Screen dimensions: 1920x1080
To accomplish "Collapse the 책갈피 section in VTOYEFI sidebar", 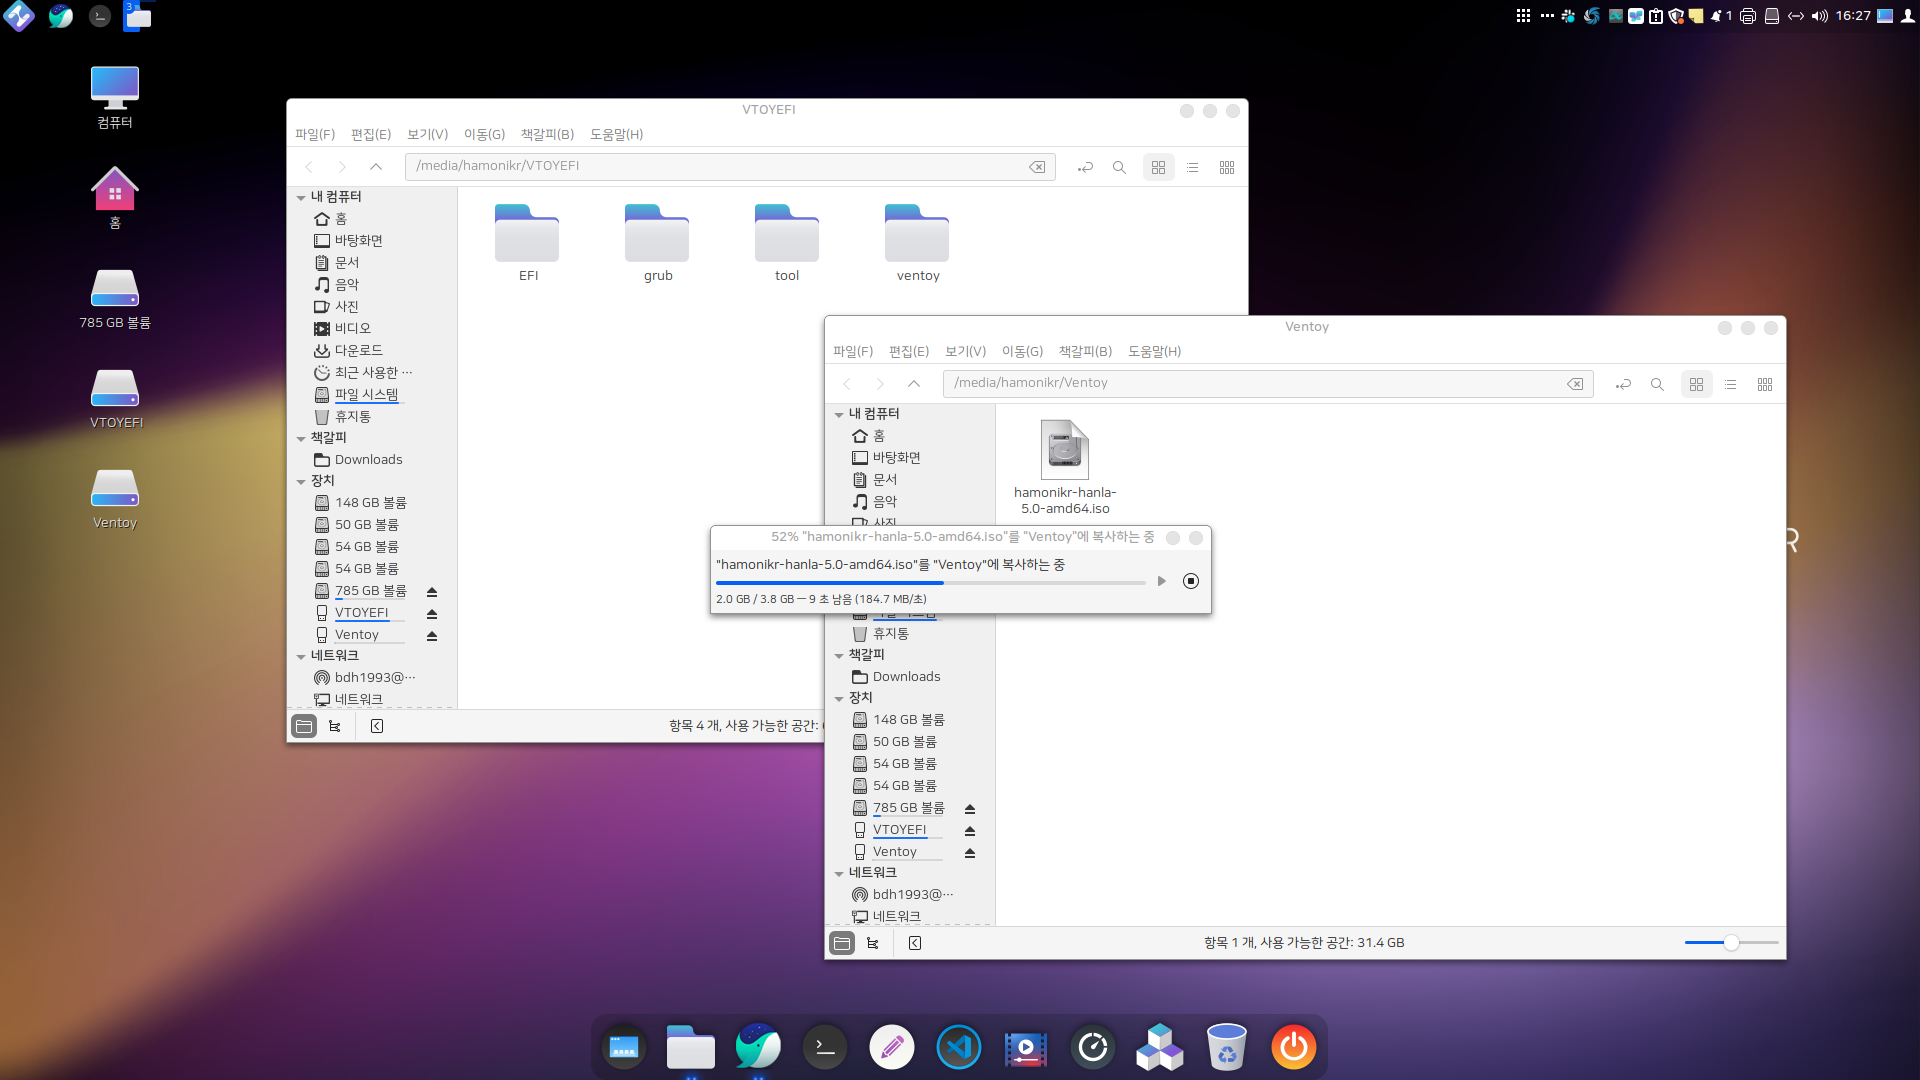I will 301,438.
